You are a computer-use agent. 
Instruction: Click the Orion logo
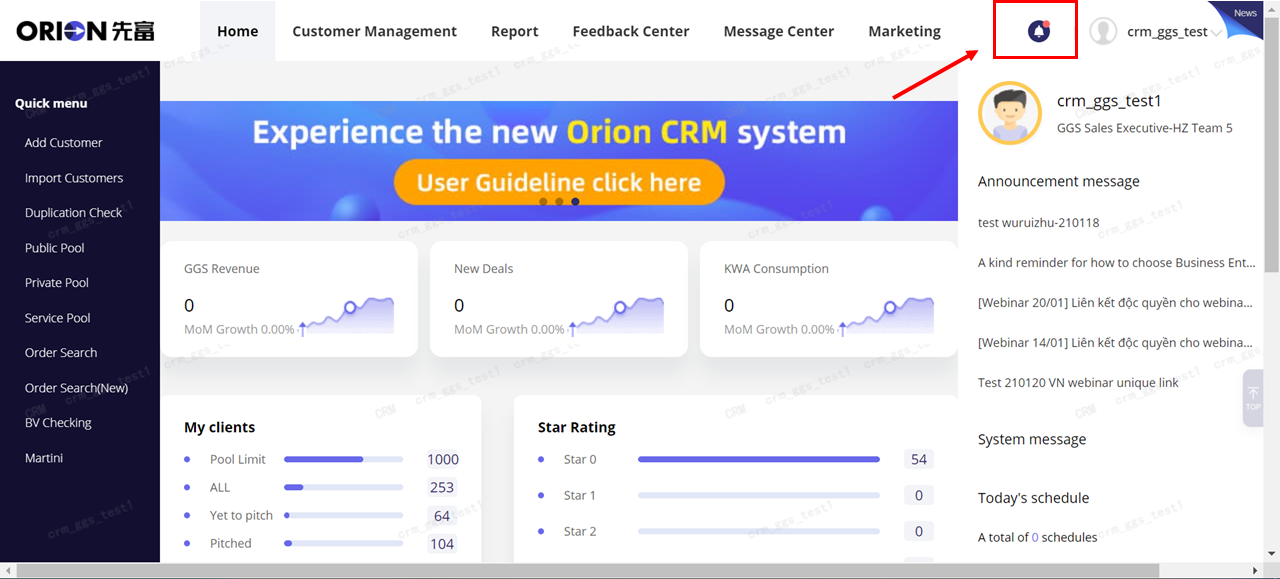(x=86, y=31)
